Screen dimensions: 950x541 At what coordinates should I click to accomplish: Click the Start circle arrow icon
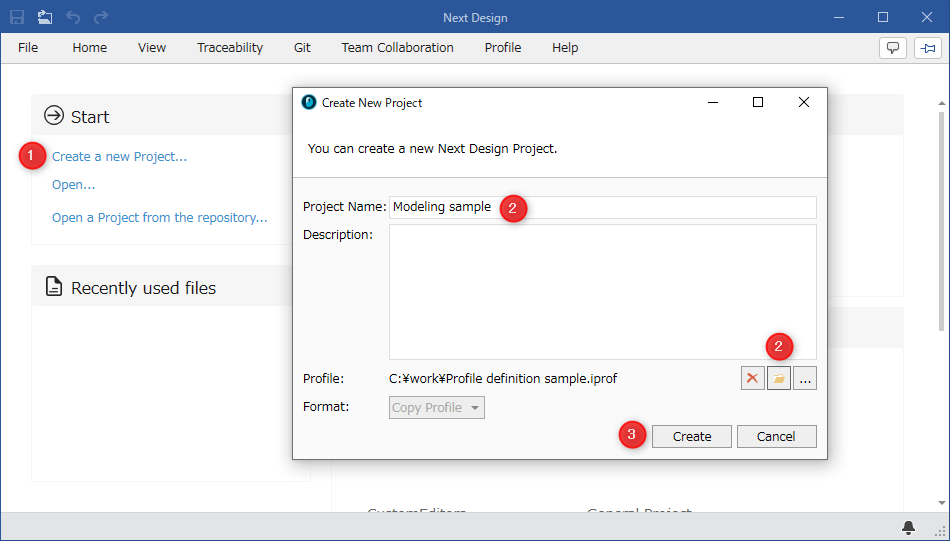click(54, 115)
